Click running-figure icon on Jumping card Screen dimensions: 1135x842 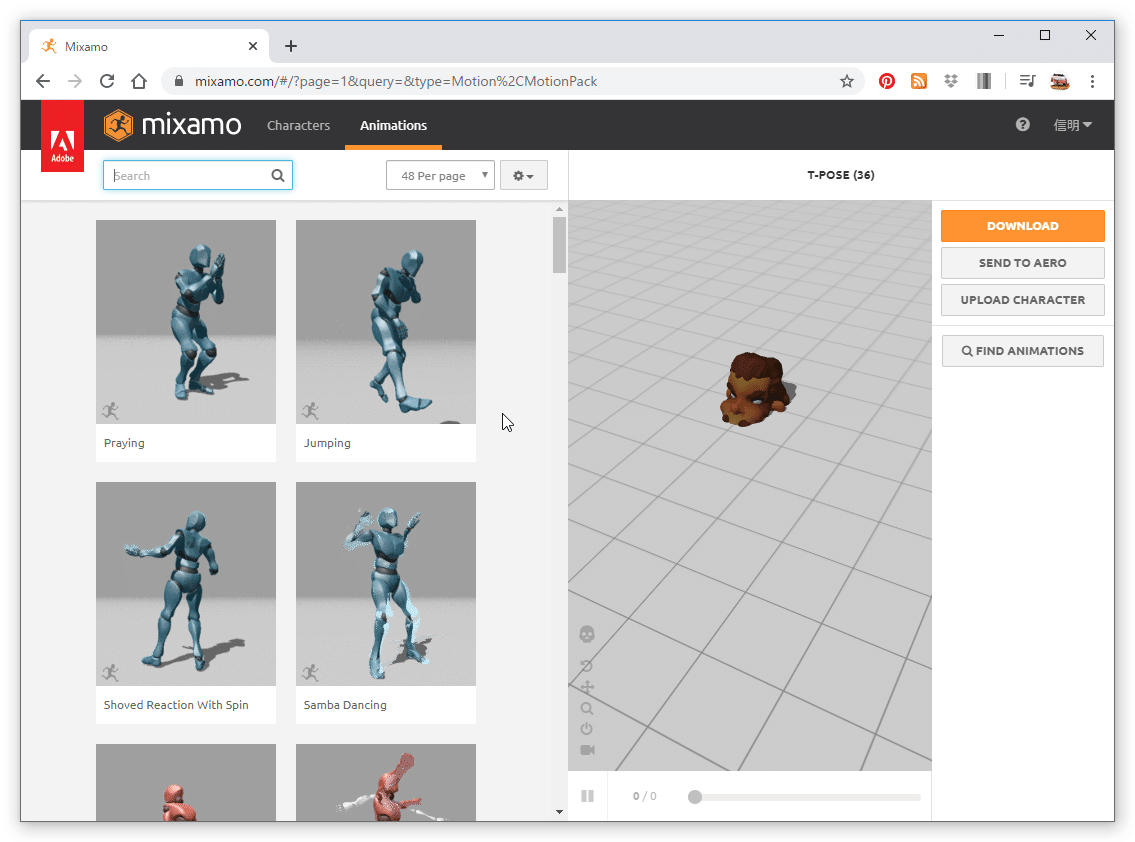311,411
